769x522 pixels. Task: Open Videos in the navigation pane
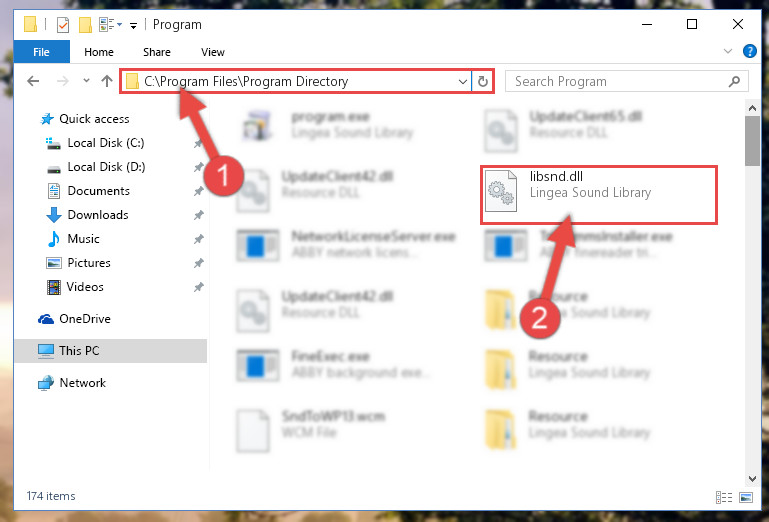(x=85, y=287)
